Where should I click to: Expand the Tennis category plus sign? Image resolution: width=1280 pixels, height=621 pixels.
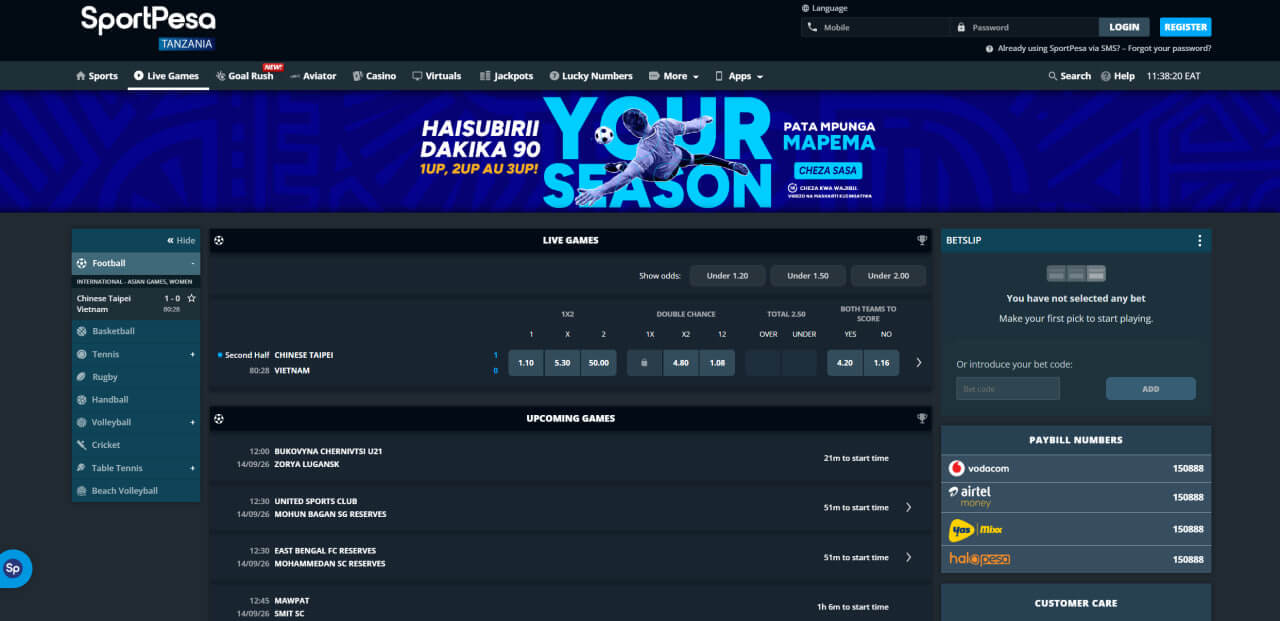tap(193, 354)
